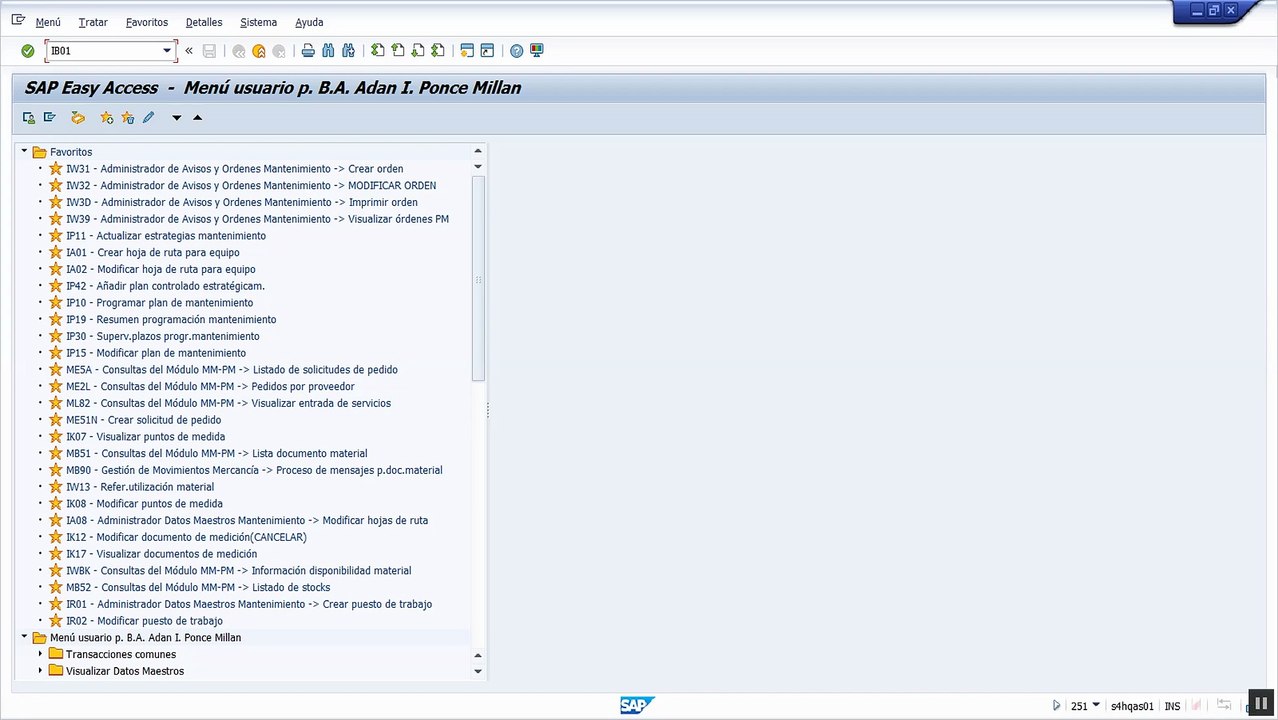Click star icon beside IP42 Añadir plan
Image resolution: width=1278 pixels, height=720 pixels.
pos(56,286)
